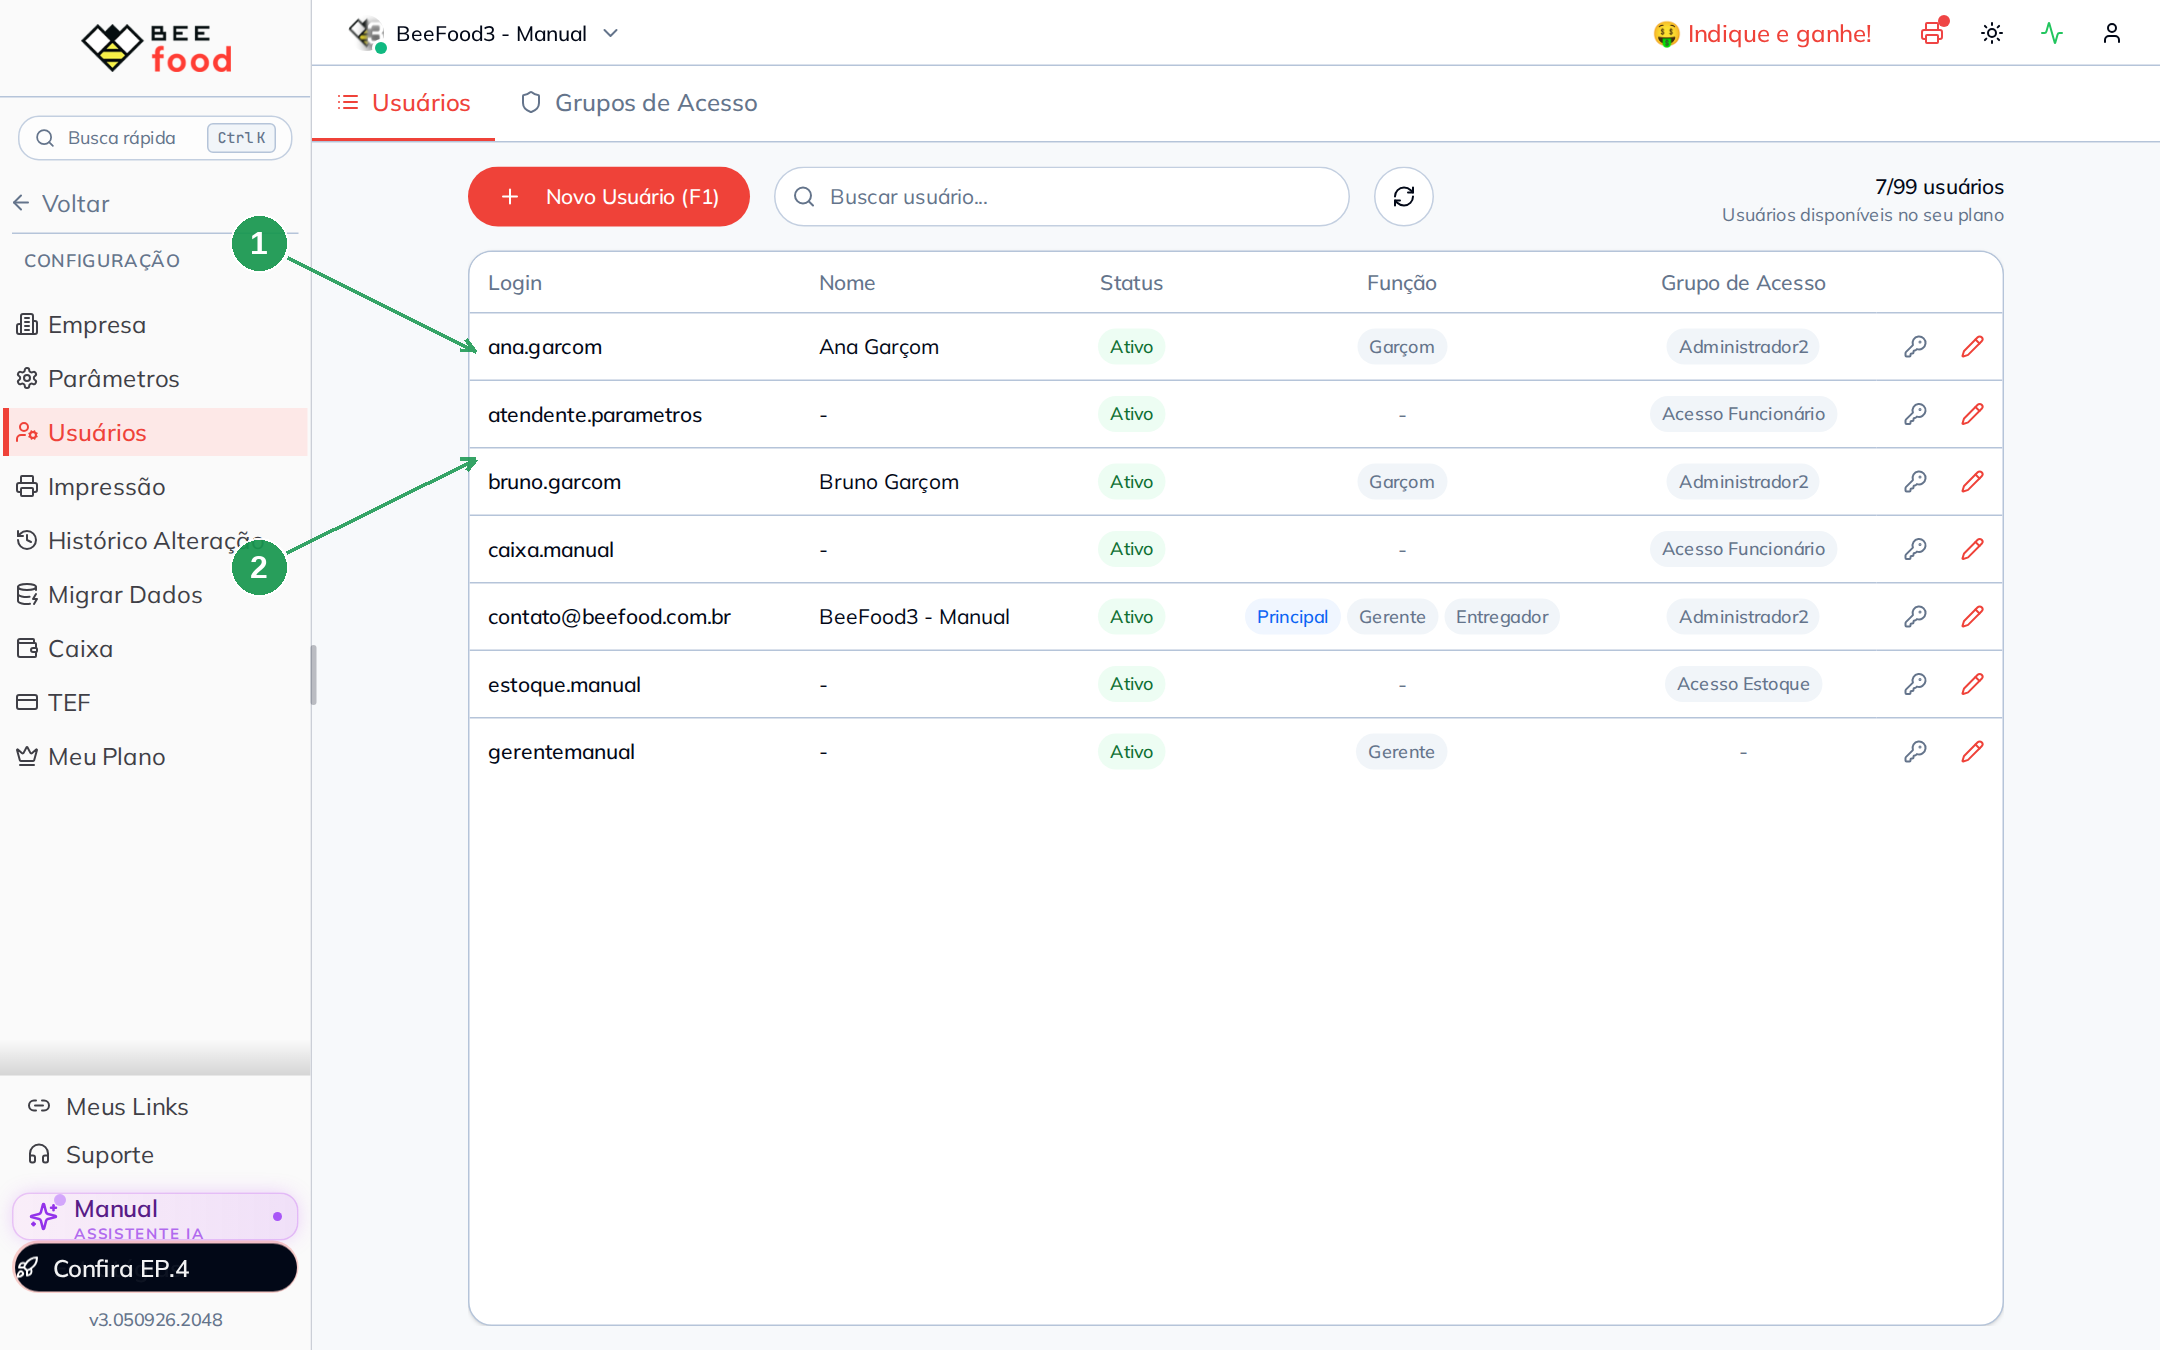2160x1350 pixels.
Task: Click key icon for contato@beefood.com.br
Action: [x=1915, y=617]
